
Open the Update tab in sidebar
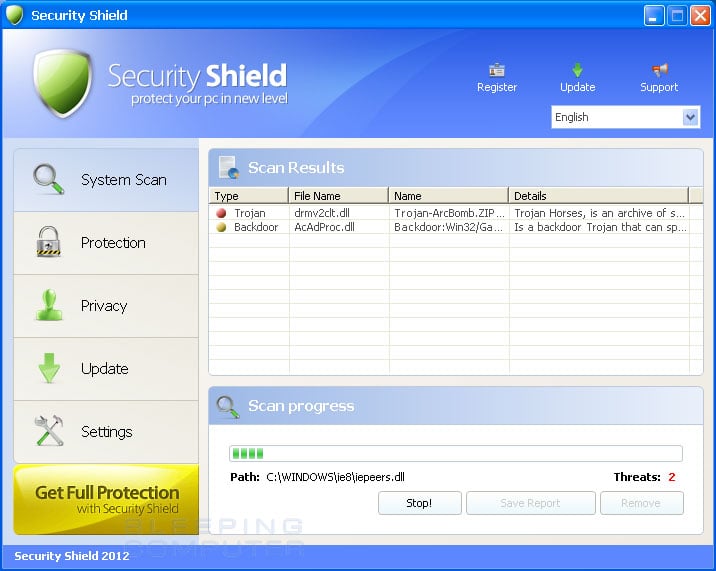coord(106,369)
